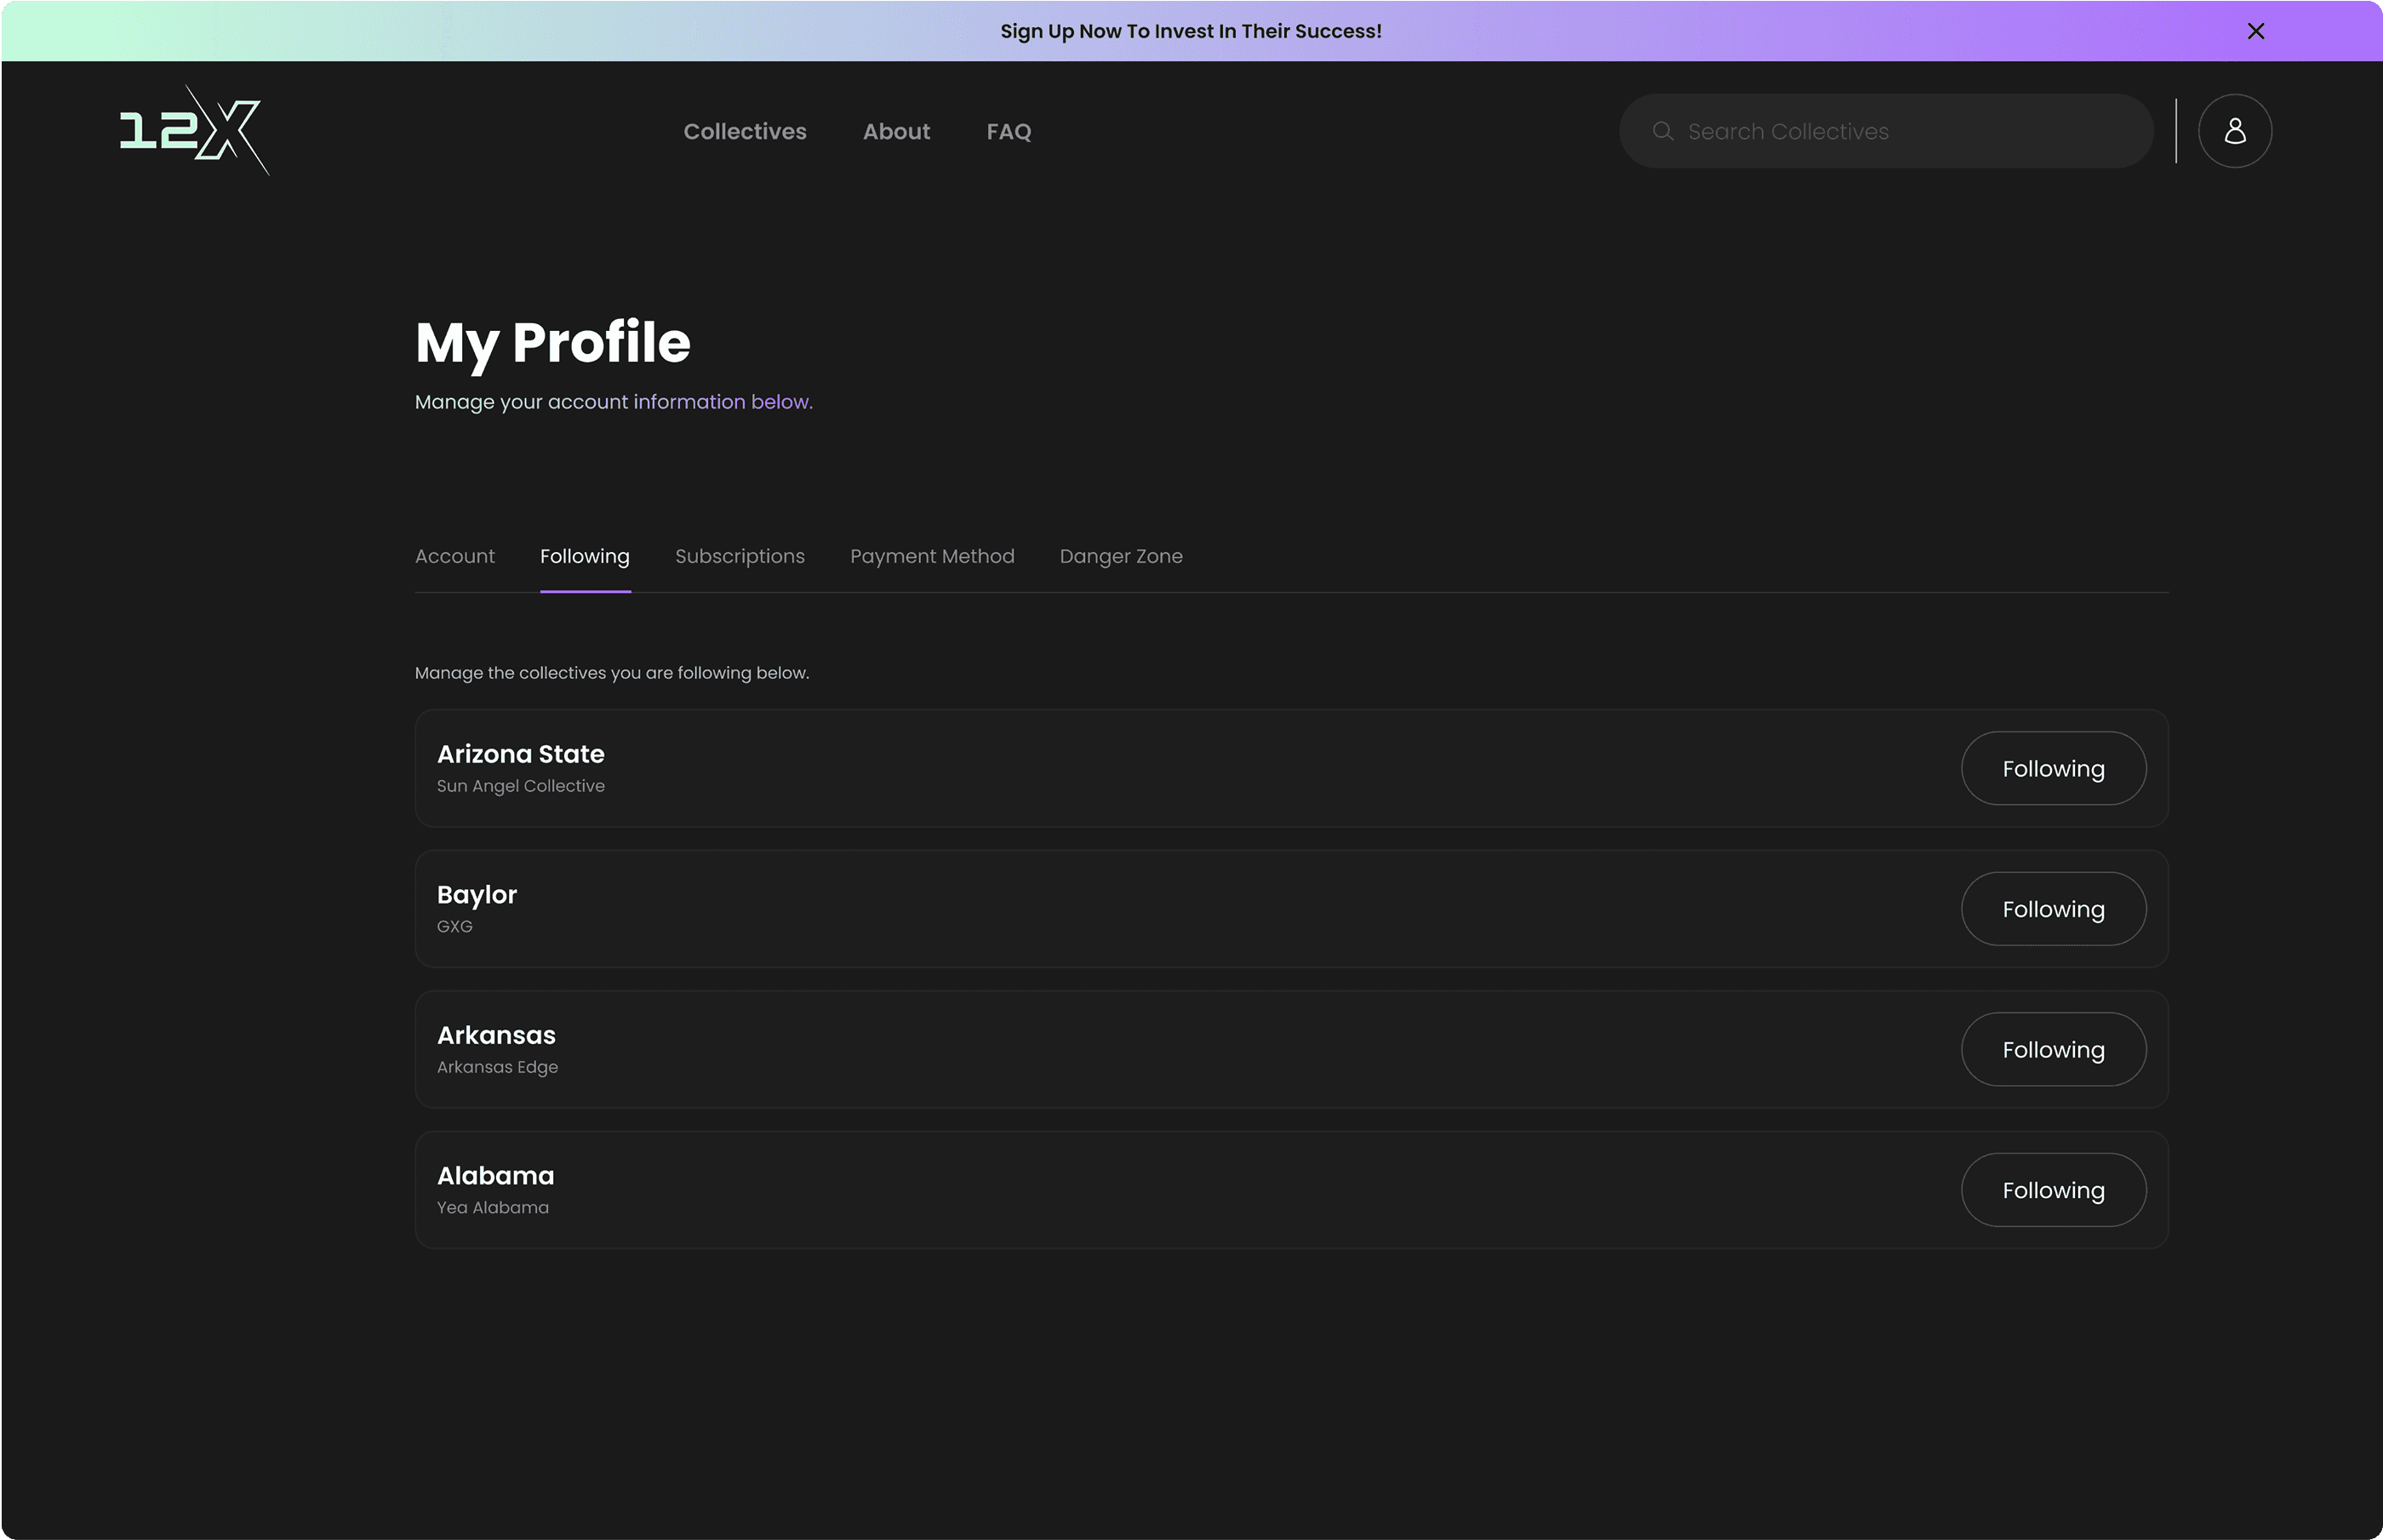The image size is (2383, 1540).
Task: Open the FAQ nav link
Action: (1008, 131)
